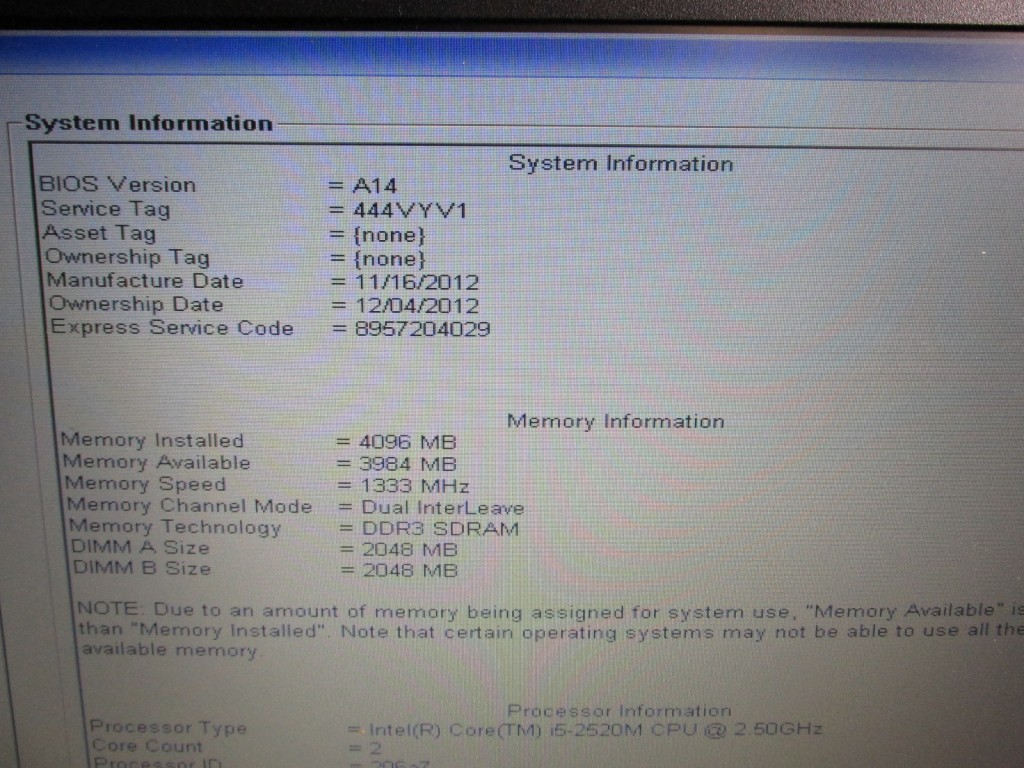Click the {none} value beside Ownership Tag
The image size is (1024, 768).
click(390, 259)
